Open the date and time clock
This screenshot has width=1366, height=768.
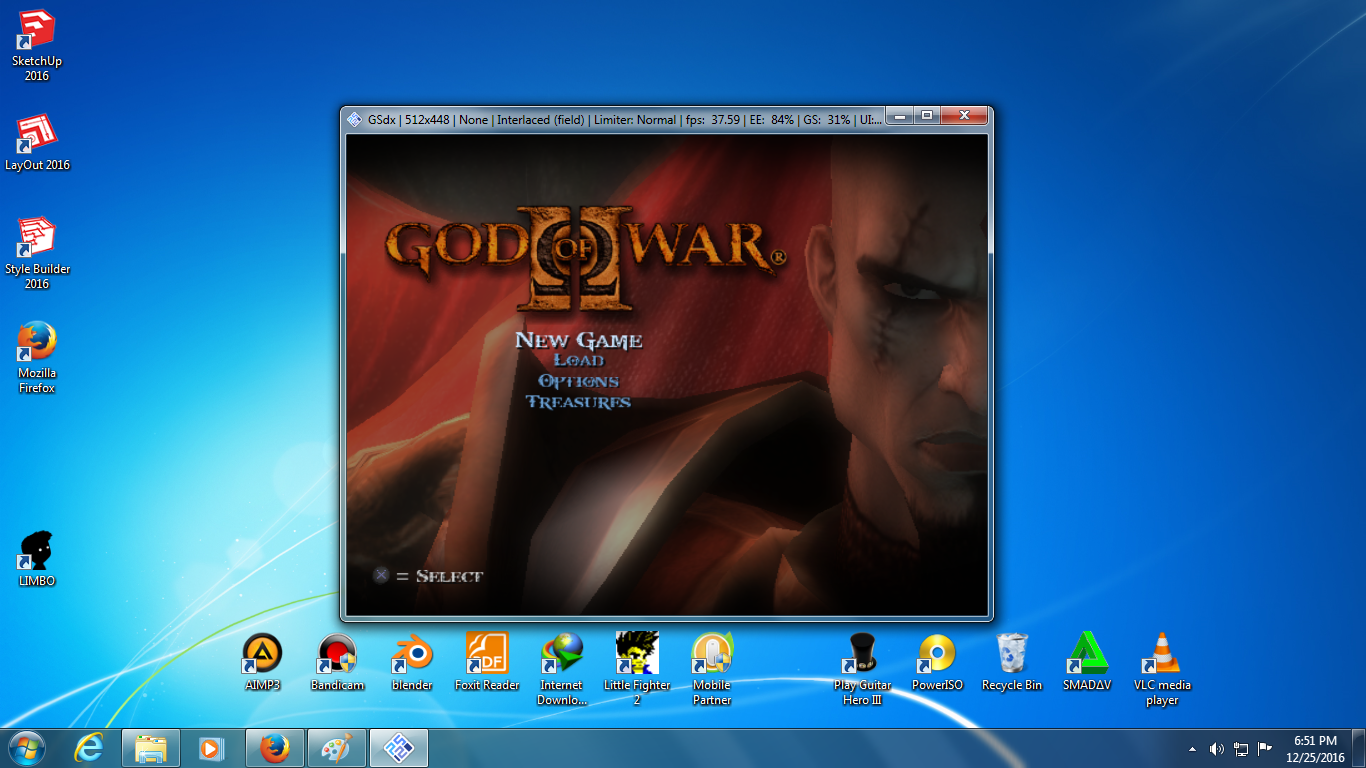[1316, 749]
